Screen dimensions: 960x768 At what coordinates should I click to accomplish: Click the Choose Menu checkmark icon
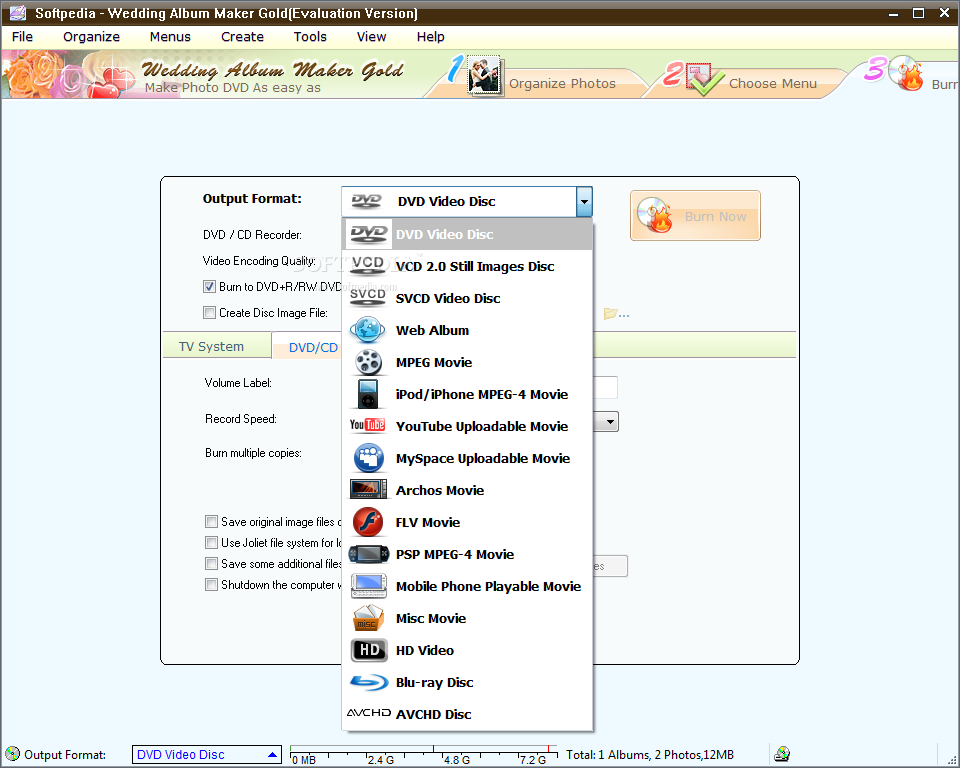(x=703, y=78)
